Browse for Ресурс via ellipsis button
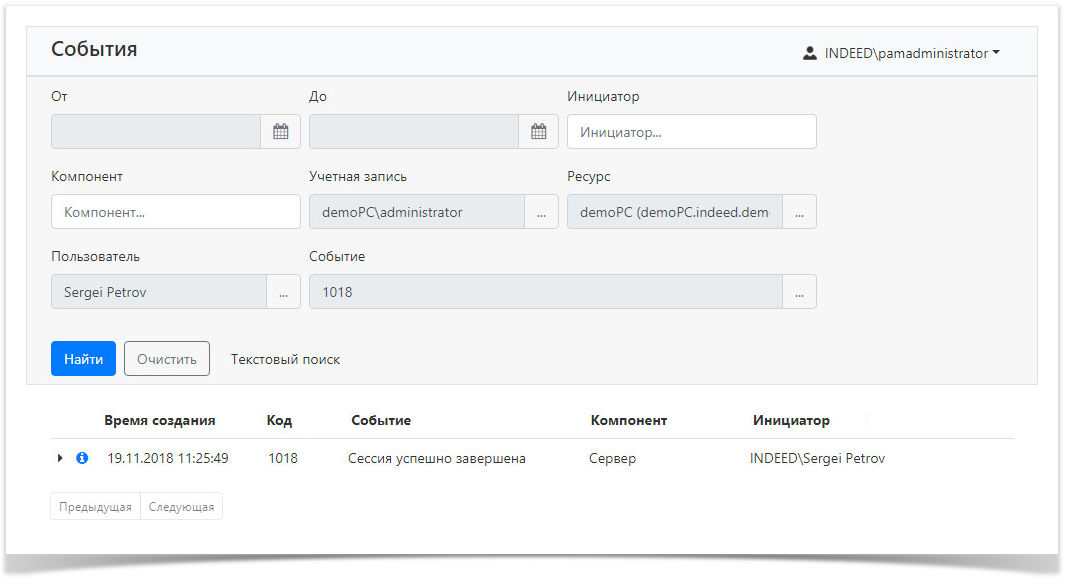Viewport: 1072px width, 583px height. pyautogui.click(x=799, y=212)
